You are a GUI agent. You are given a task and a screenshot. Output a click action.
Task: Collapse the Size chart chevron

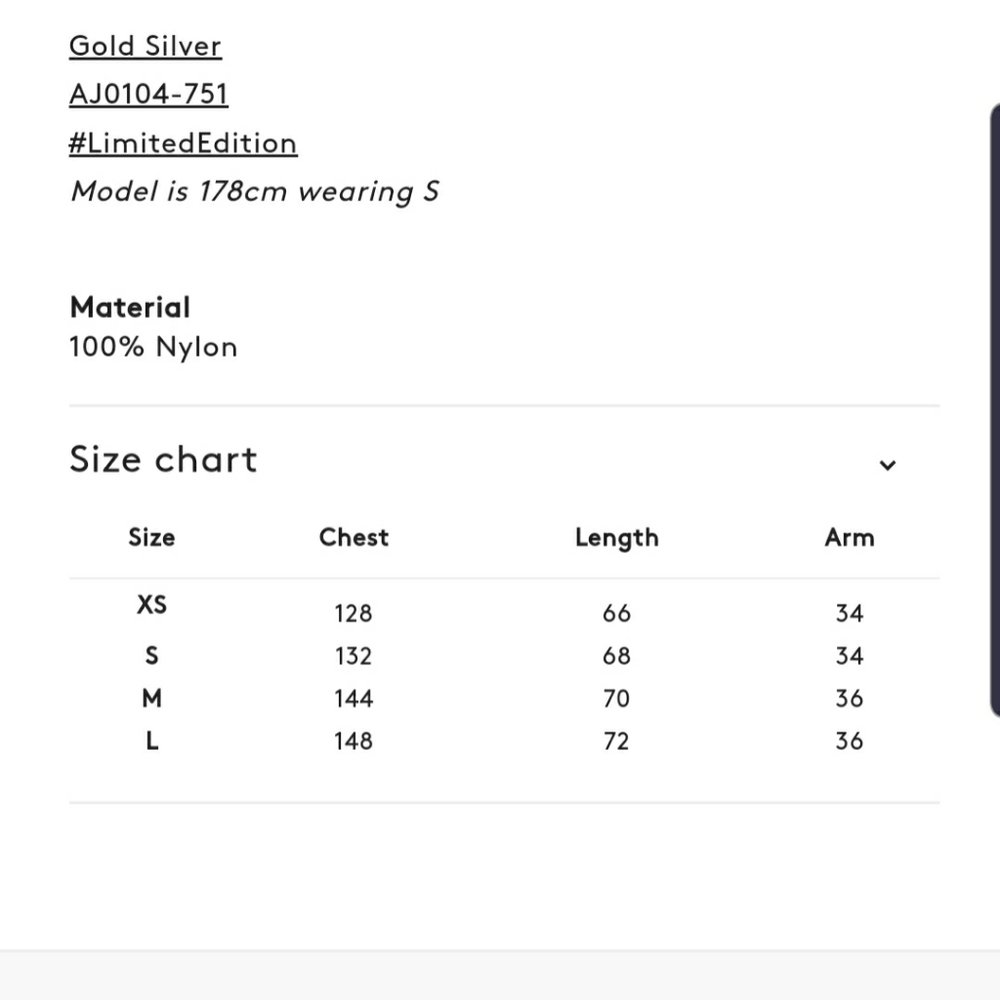click(887, 465)
